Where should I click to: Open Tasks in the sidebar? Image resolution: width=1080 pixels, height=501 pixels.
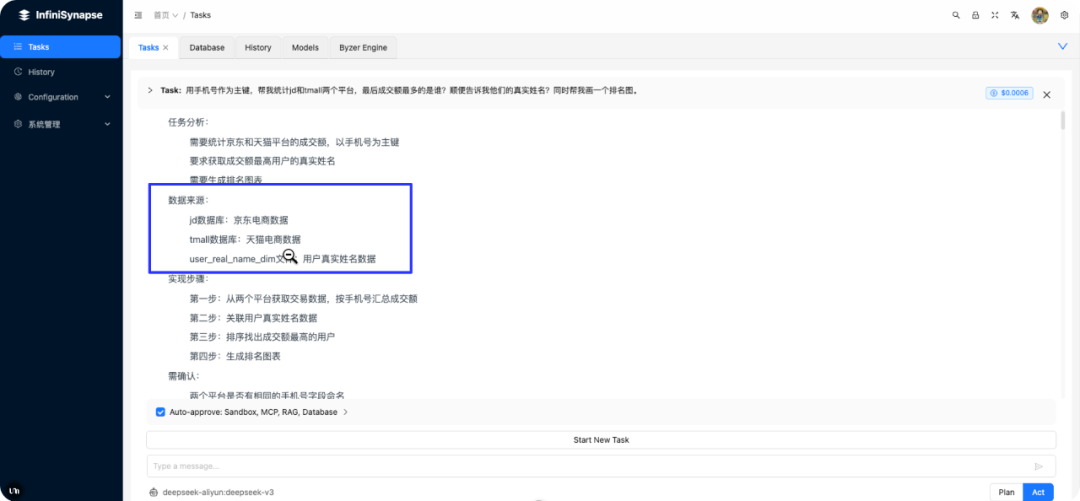pos(61,47)
